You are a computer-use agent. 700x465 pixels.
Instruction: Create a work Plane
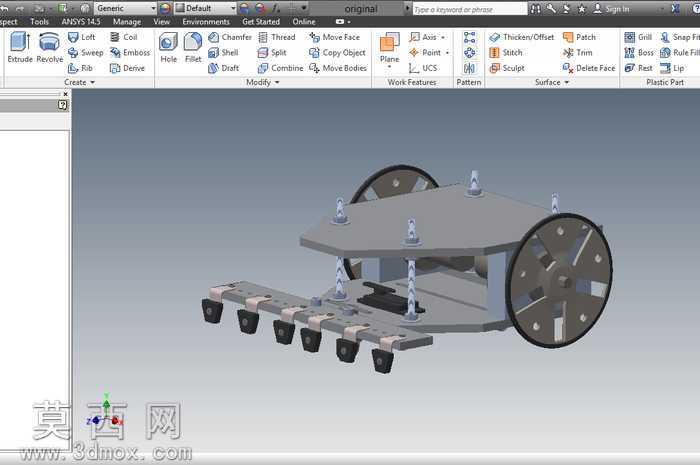tap(389, 46)
